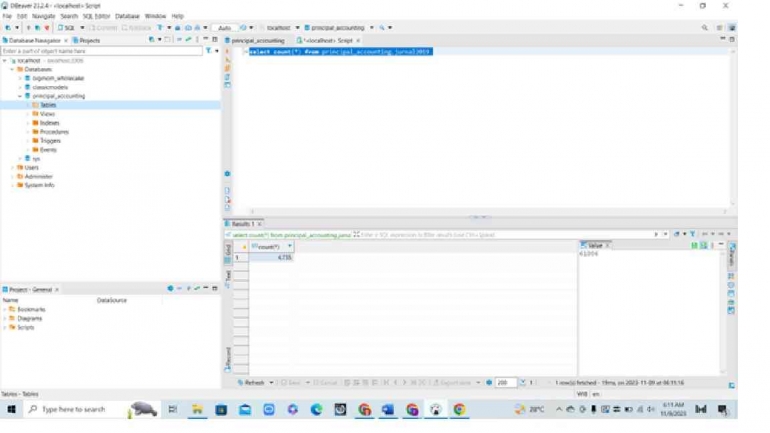
Task: Click the SQL new script toolbar button
Action: [x=67, y=28]
